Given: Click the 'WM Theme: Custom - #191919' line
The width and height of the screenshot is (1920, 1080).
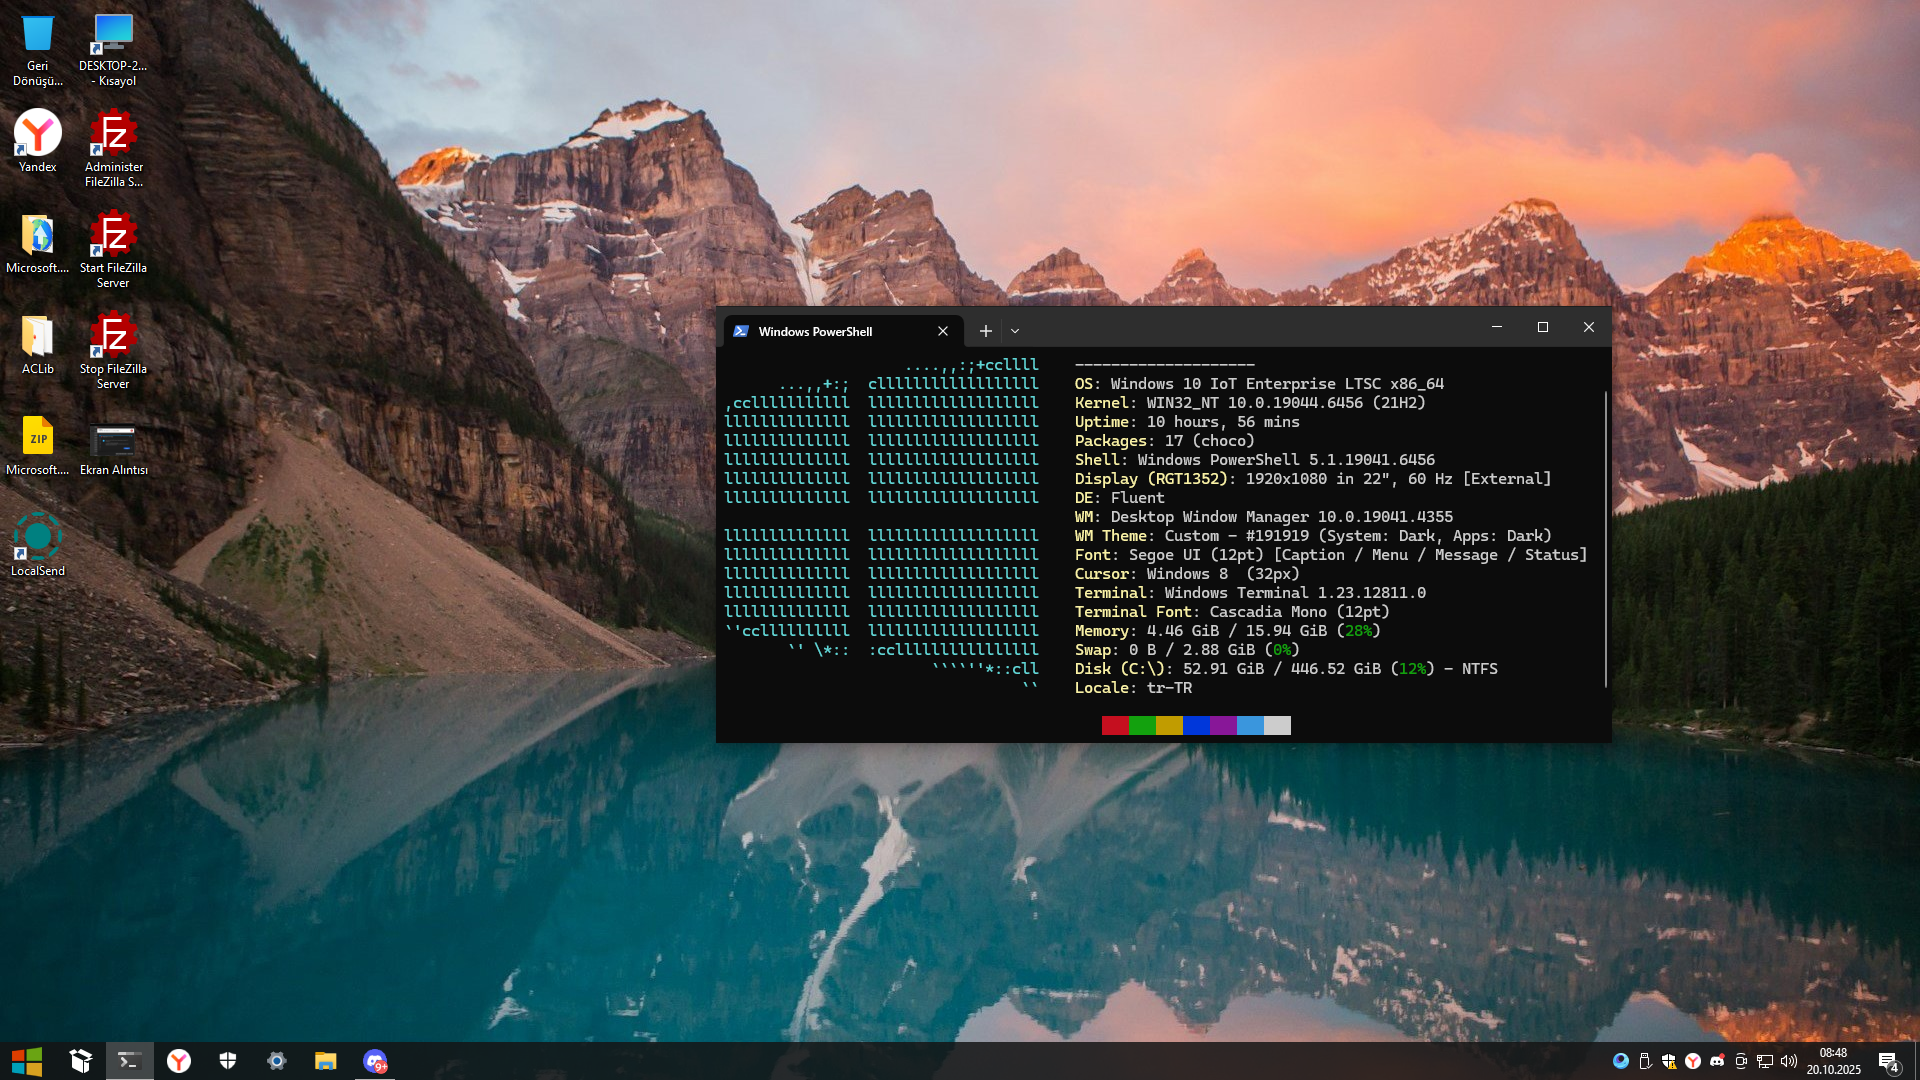Looking at the screenshot, I should pyautogui.click(x=1313, y=536).
